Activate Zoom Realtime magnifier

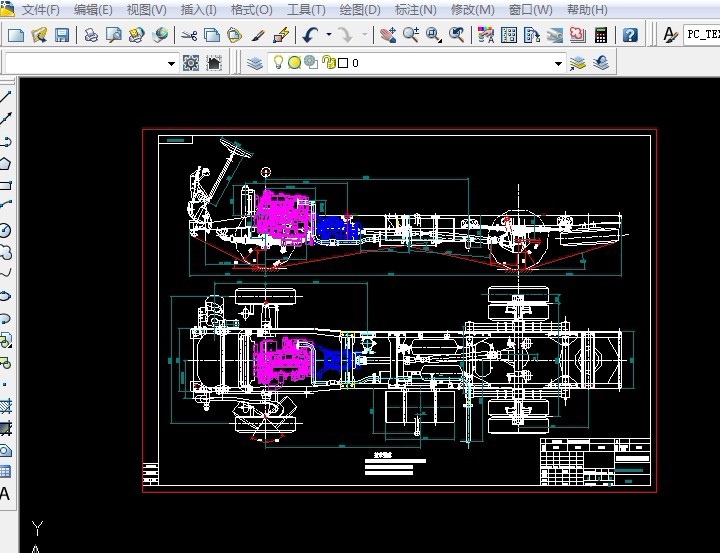point(411,35)
